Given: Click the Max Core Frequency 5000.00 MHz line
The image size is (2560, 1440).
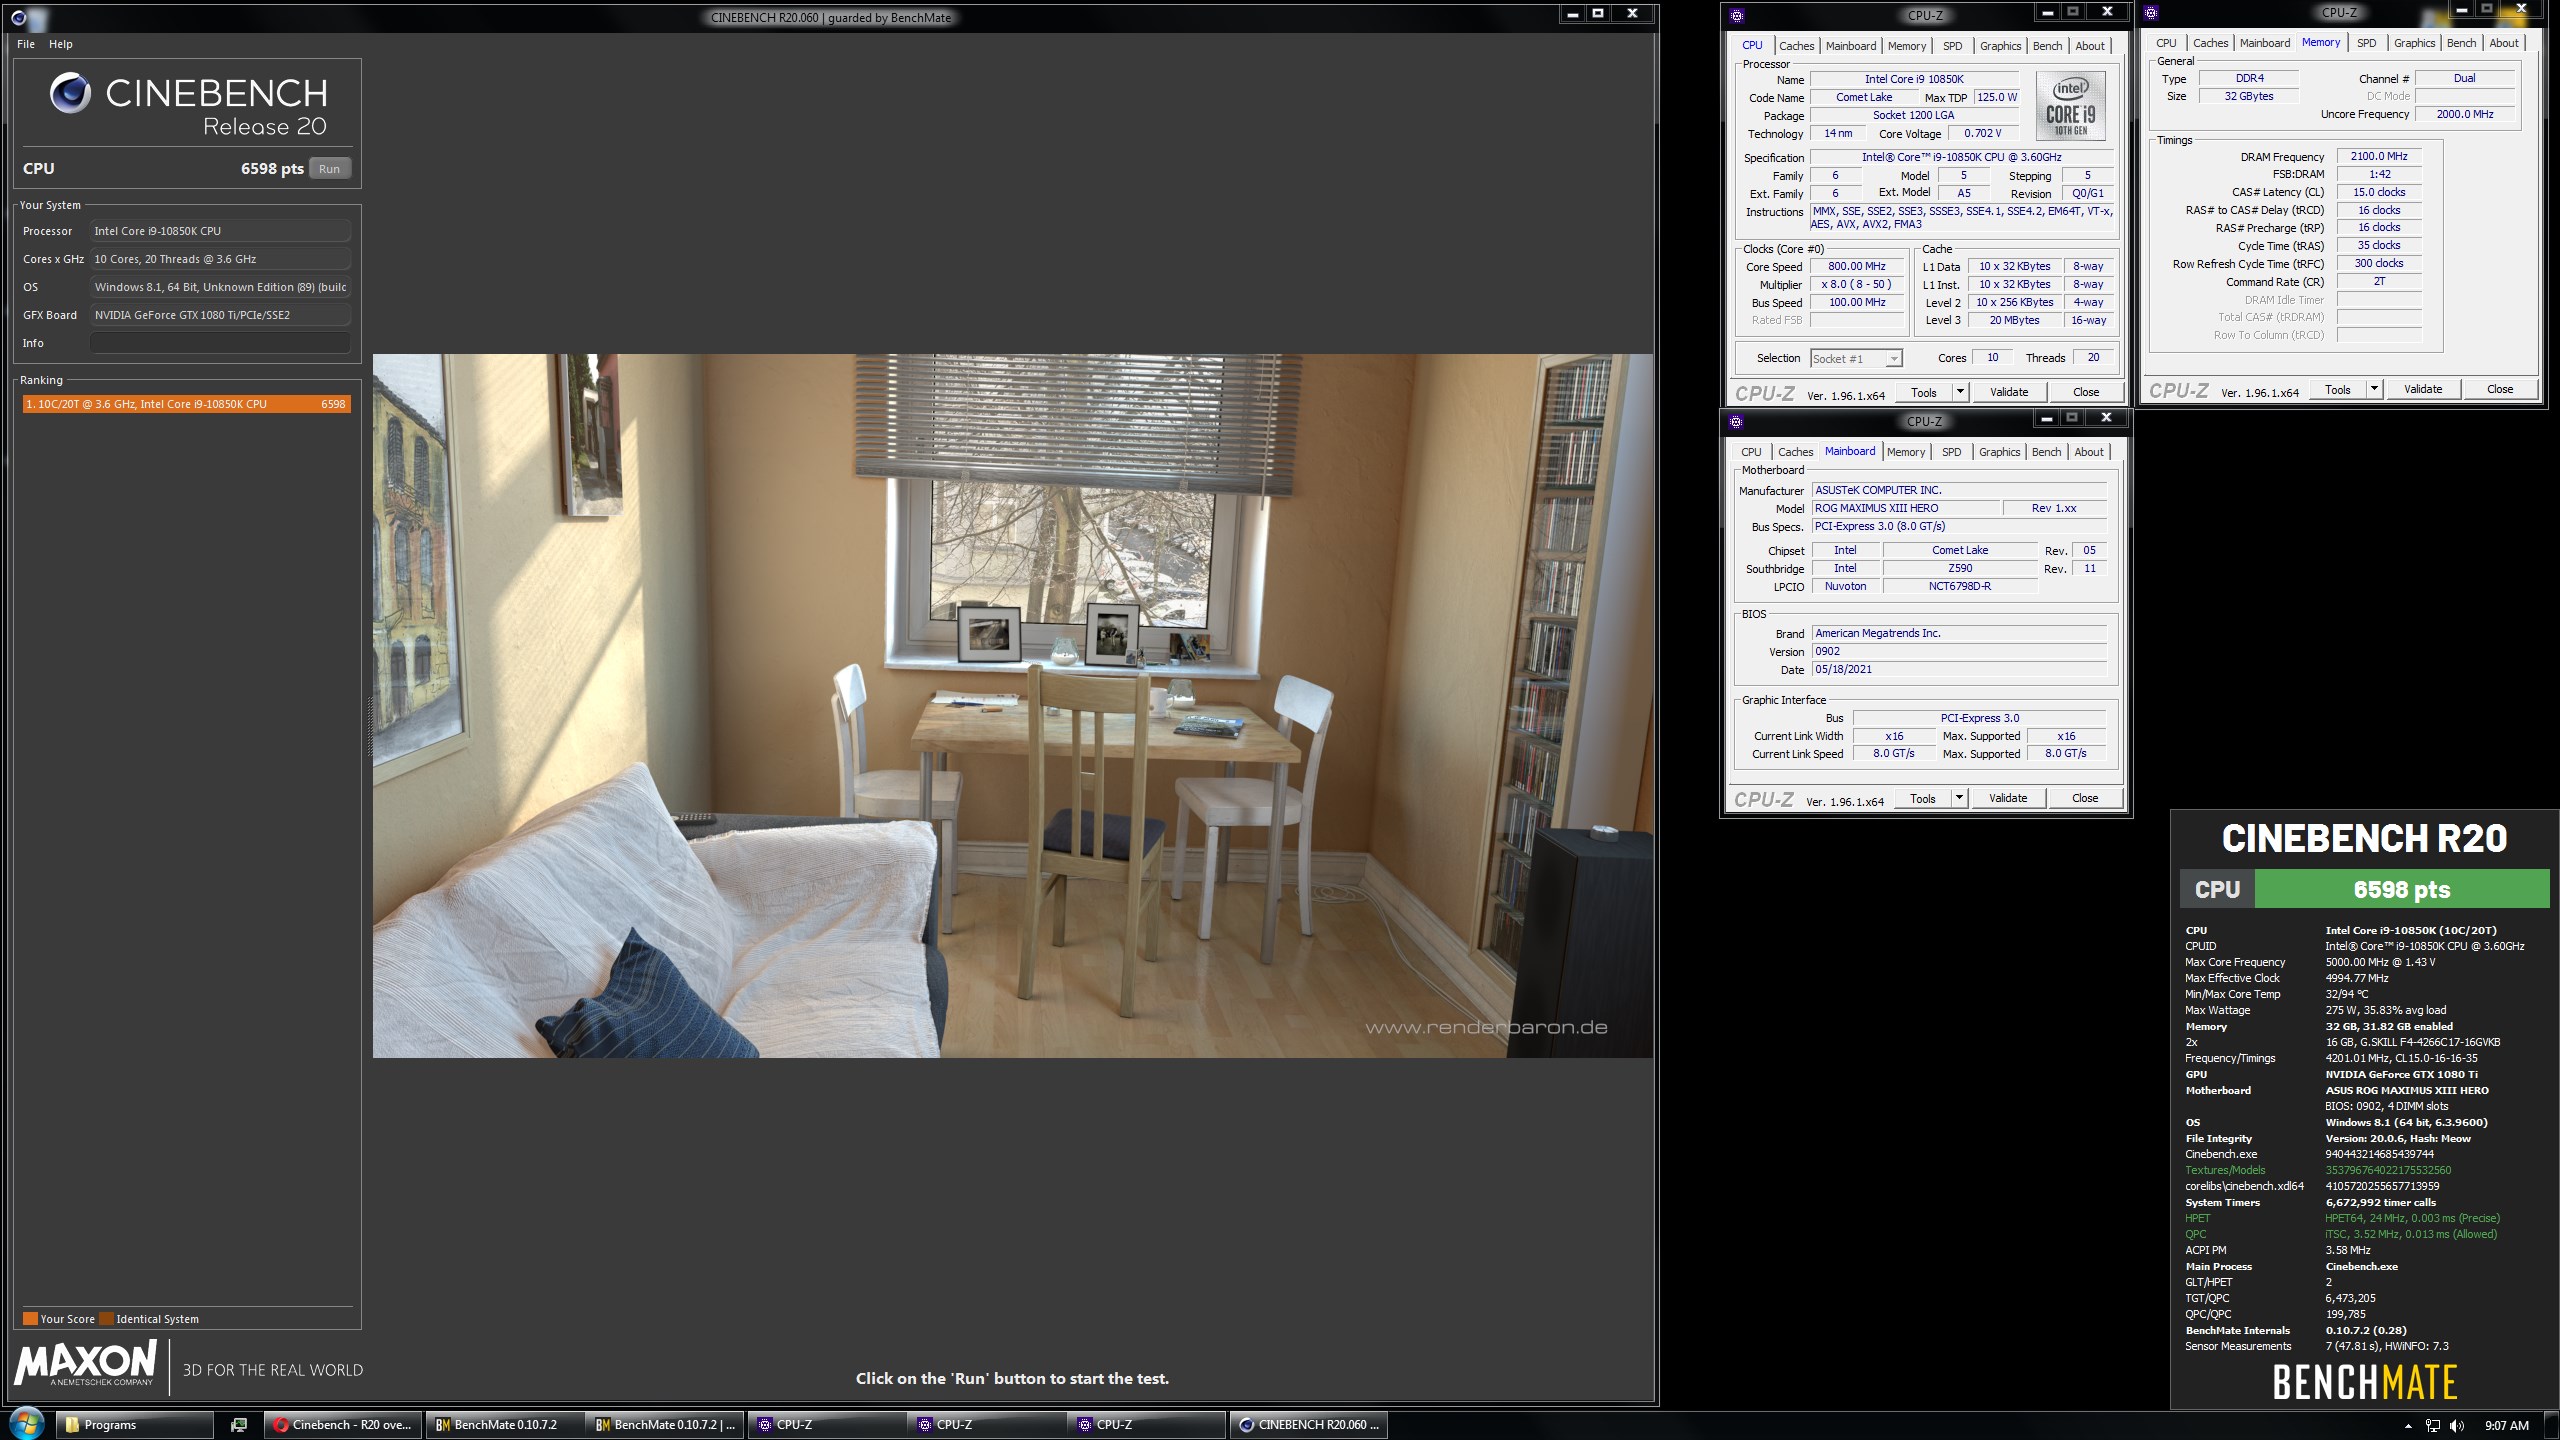Looking at the screenshot, I should pyautogui.click(x=2310, y=962).
